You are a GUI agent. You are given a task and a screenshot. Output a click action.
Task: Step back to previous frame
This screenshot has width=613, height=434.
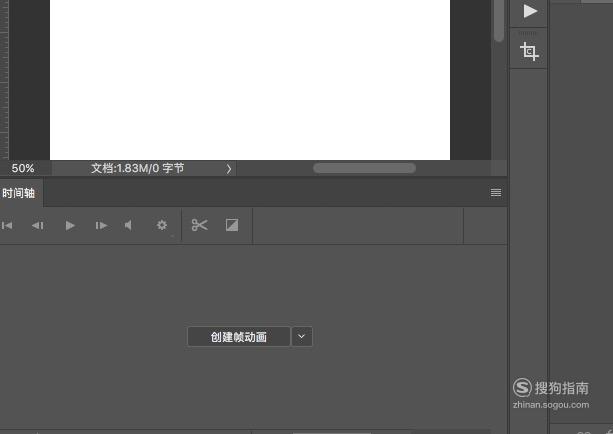(38, 226)
